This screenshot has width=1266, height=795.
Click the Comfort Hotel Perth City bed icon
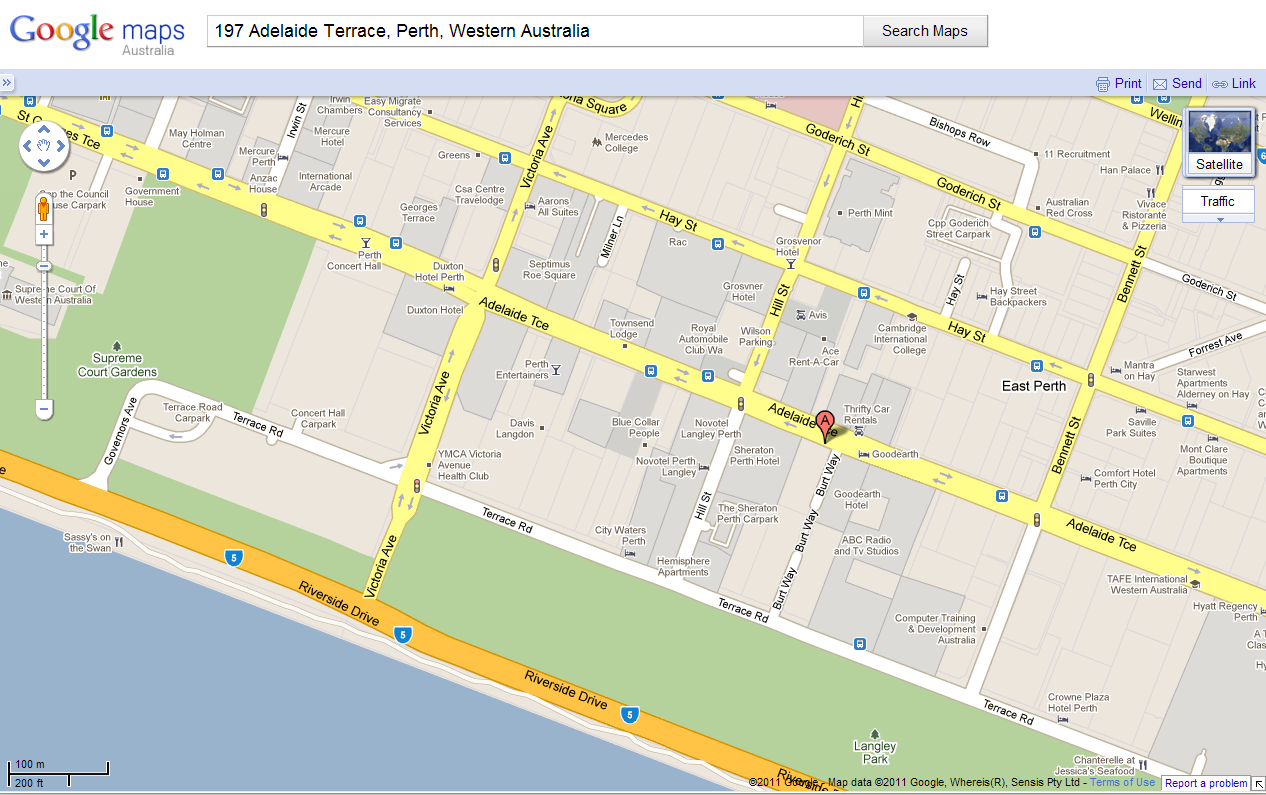click(1086, 478)
